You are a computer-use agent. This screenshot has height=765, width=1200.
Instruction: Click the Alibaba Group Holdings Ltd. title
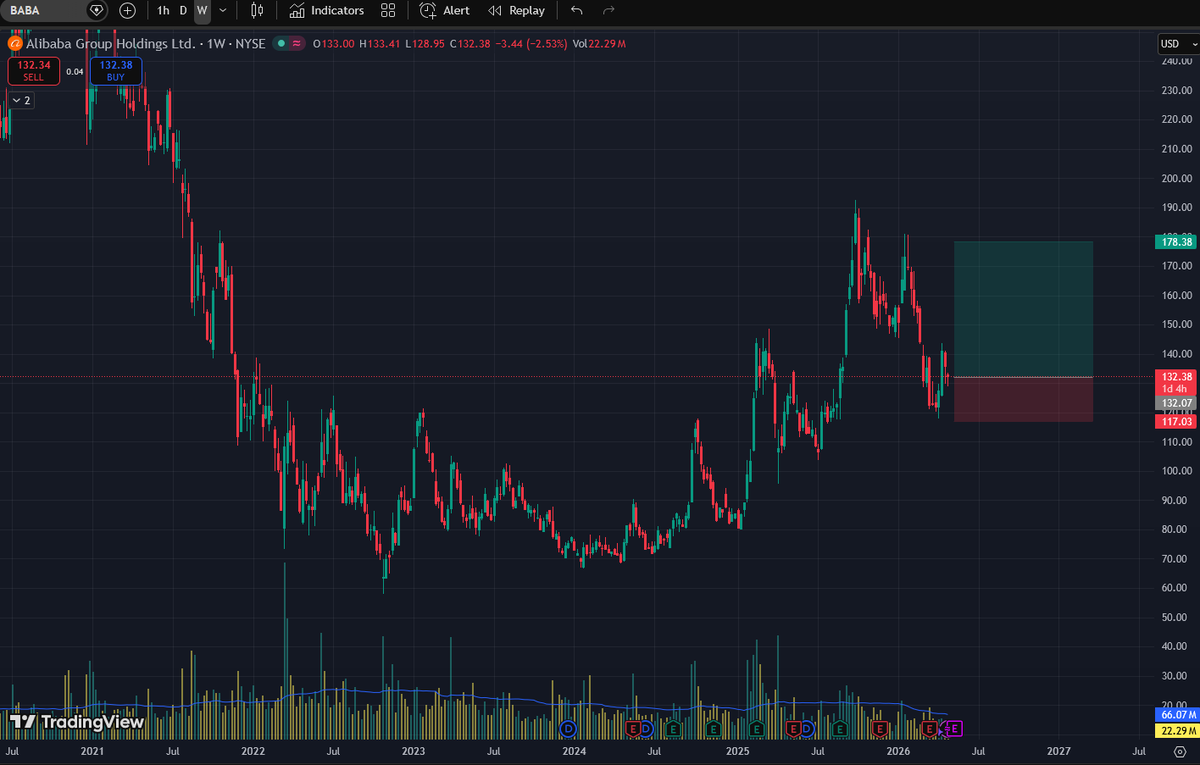[x=110, y=44]
